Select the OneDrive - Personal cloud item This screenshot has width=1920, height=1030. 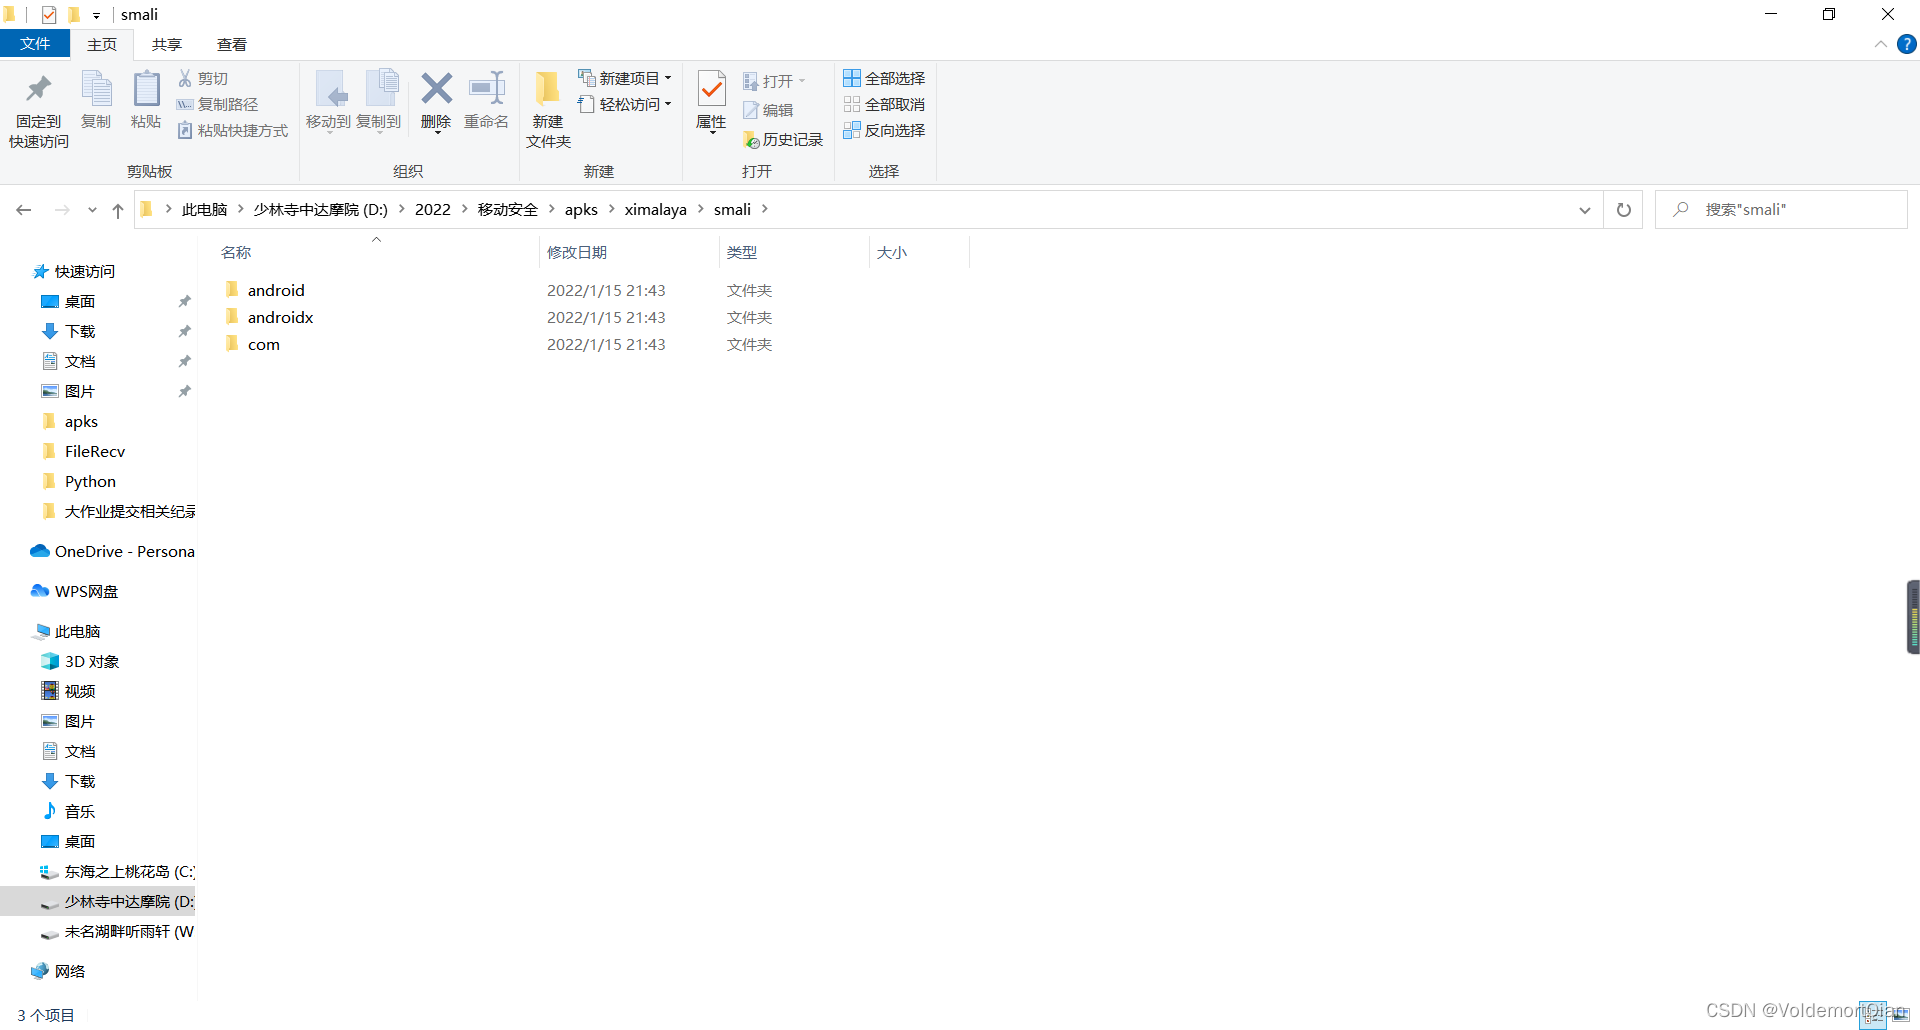click(x=112, y=551)
